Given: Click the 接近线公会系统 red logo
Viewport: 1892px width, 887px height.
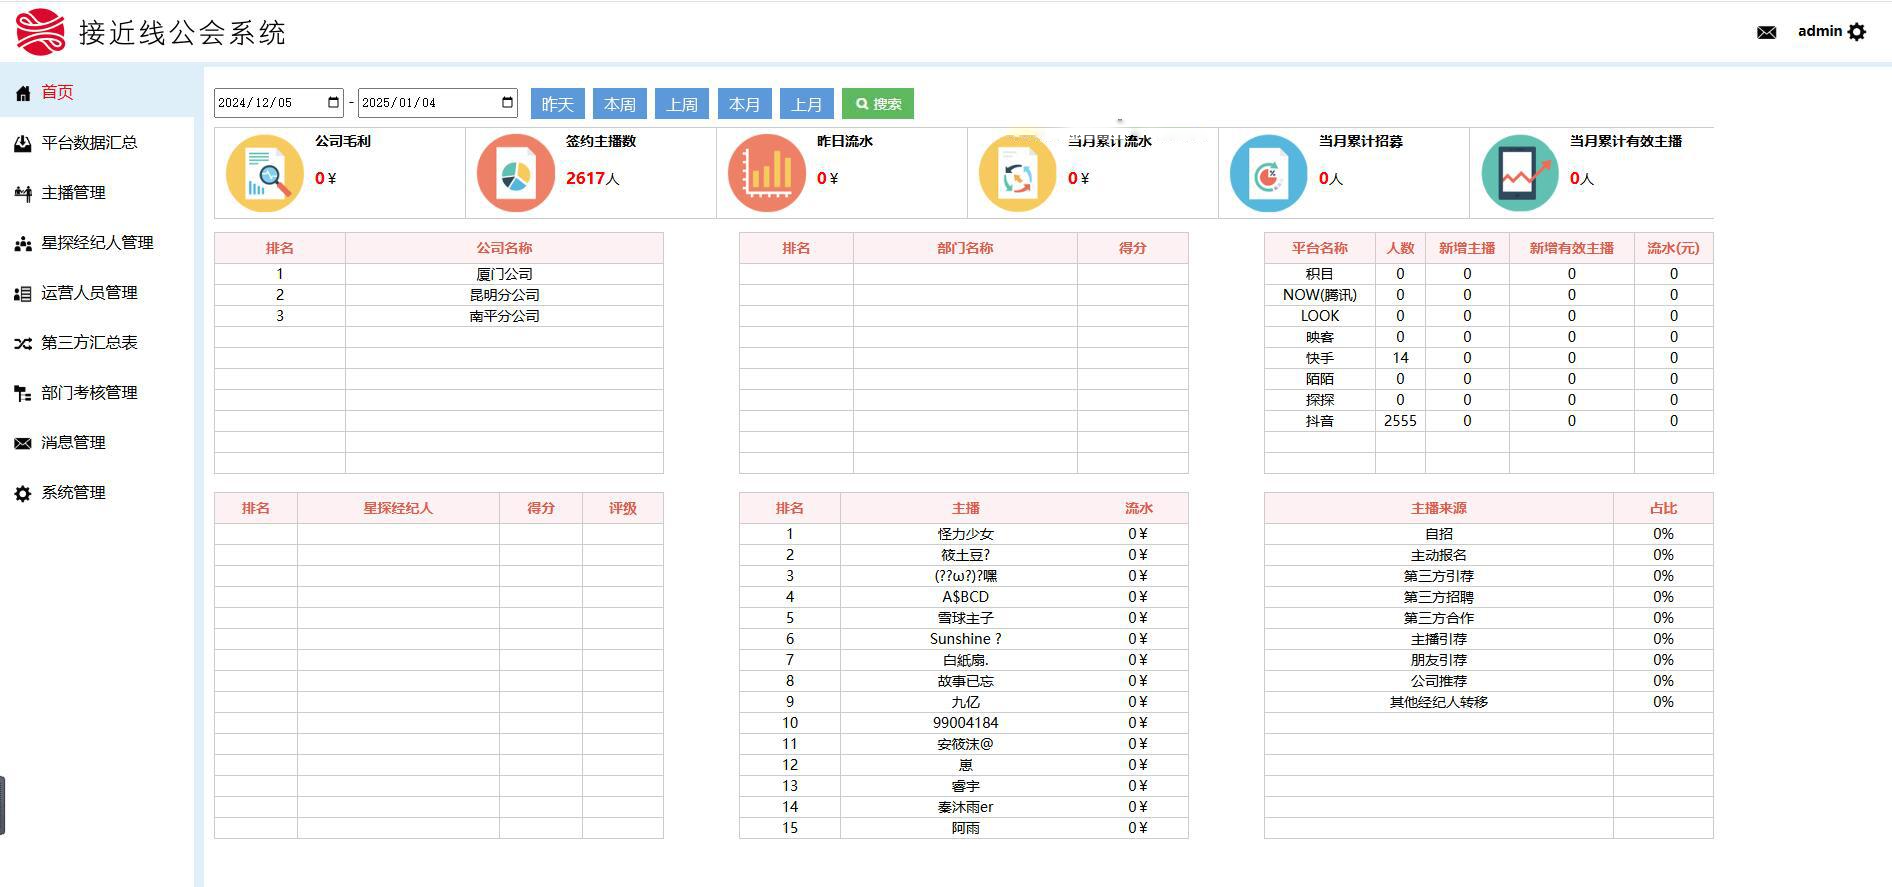Looking at the screenshot, I should (x=40, y=32).
